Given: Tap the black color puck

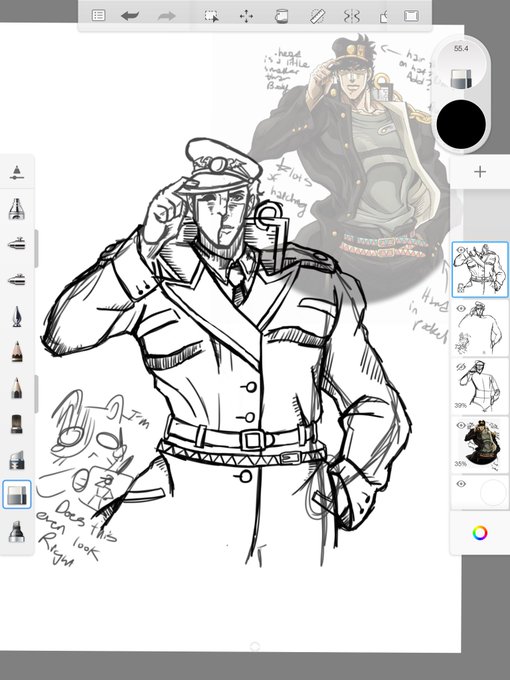Looking at the screenshot, I should pos(461,124).
